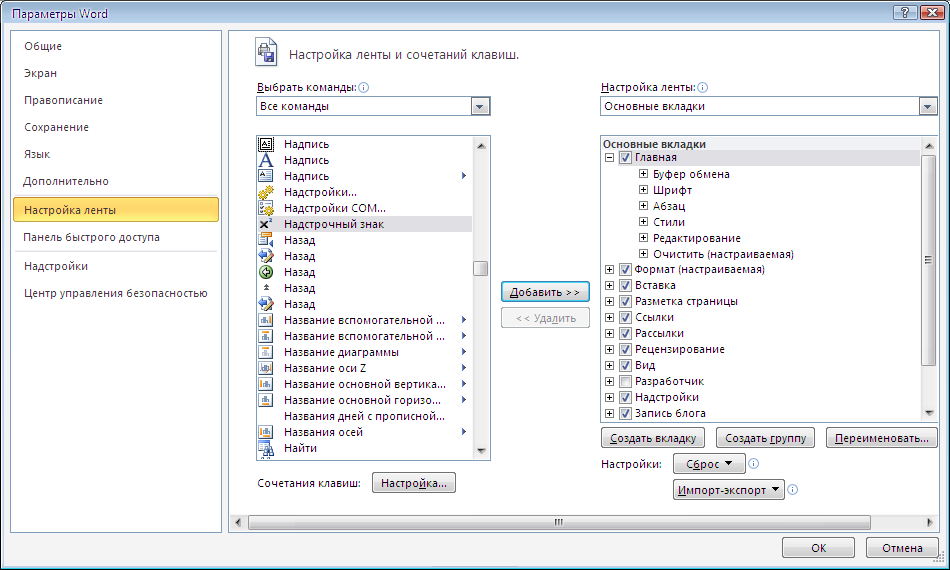This screenshot has width=950, height=570.
Task: Click the horizontal scrollbar thumb at bottom
Action: 559,522
